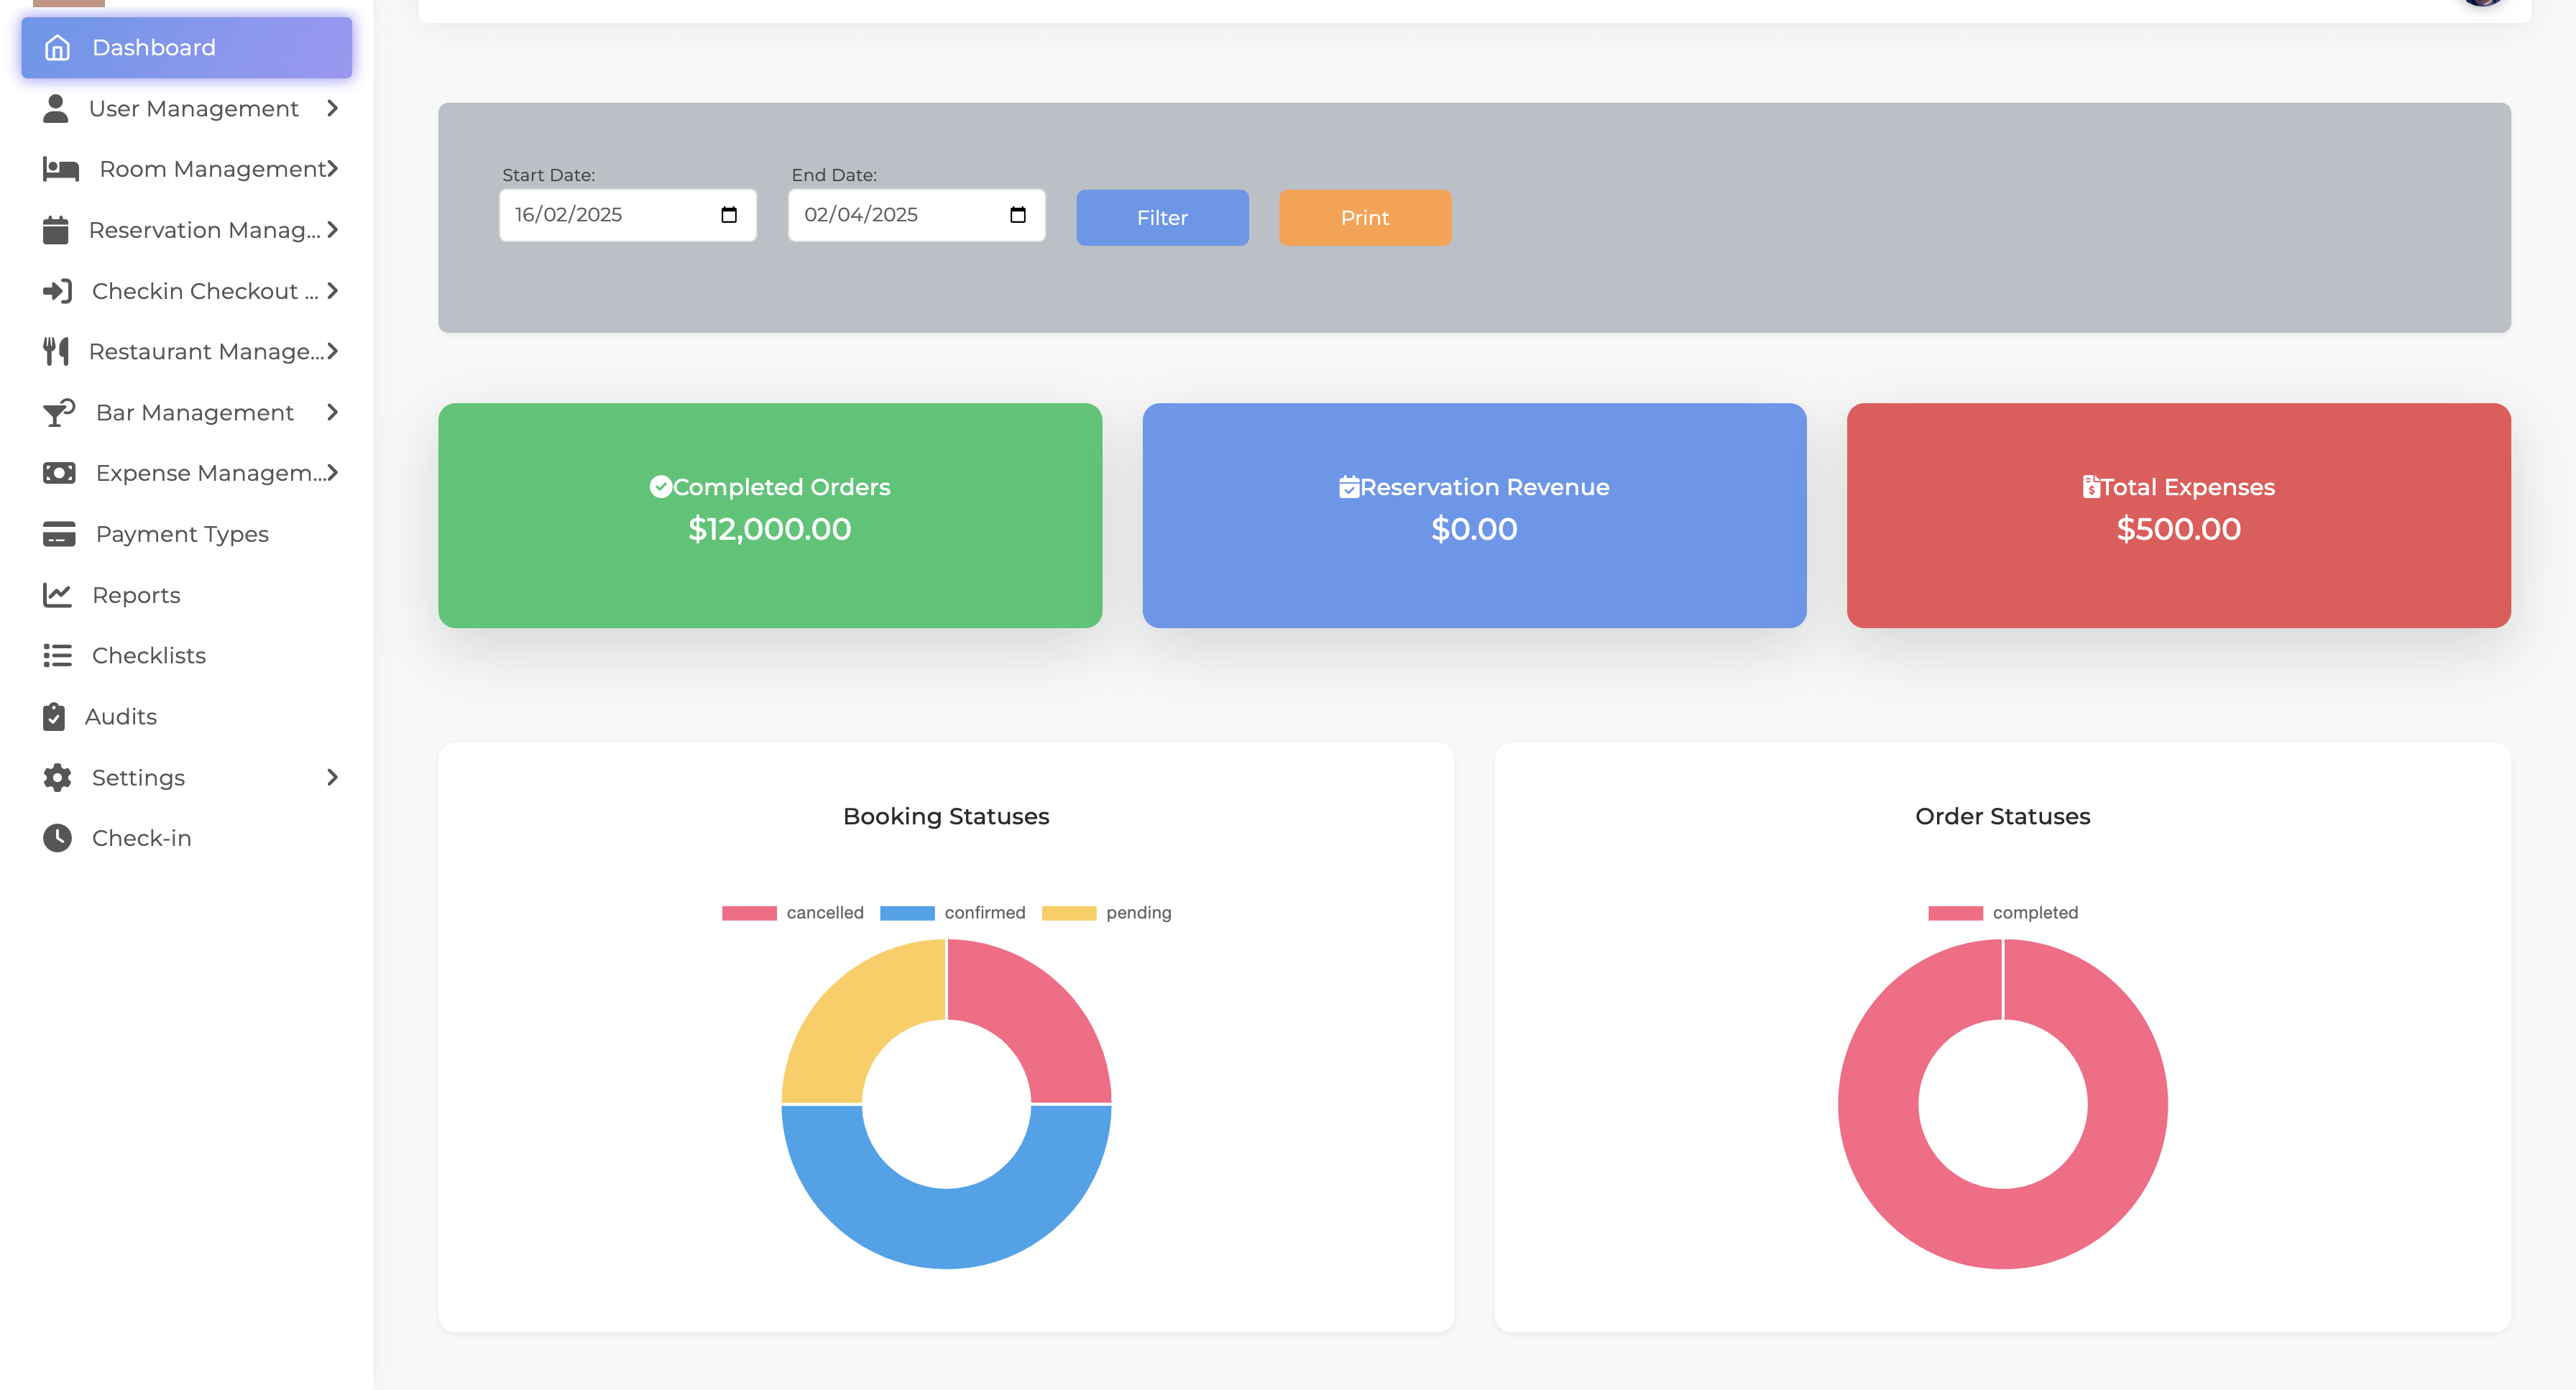This screenshot has width=2576, height=1390.
Task: Select the Audits menu item
Action: [121, 716]
